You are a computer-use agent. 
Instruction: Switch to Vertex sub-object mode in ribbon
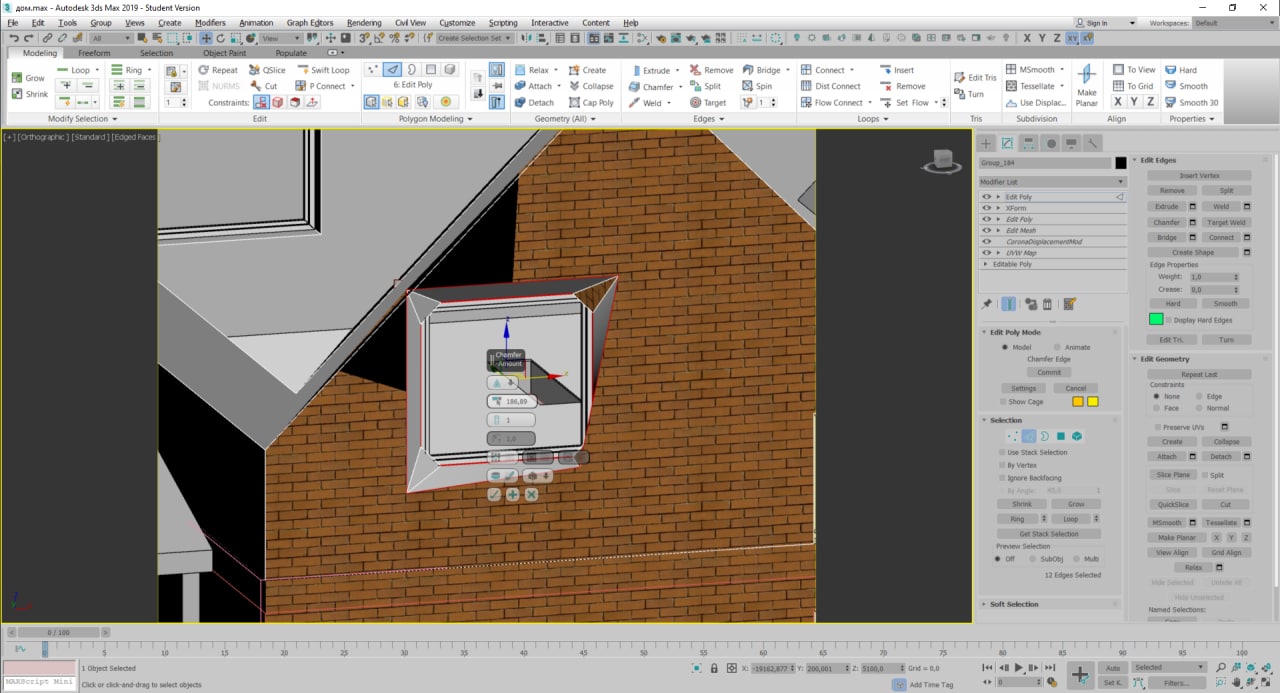pyautogui.click(x=373, y=70)
